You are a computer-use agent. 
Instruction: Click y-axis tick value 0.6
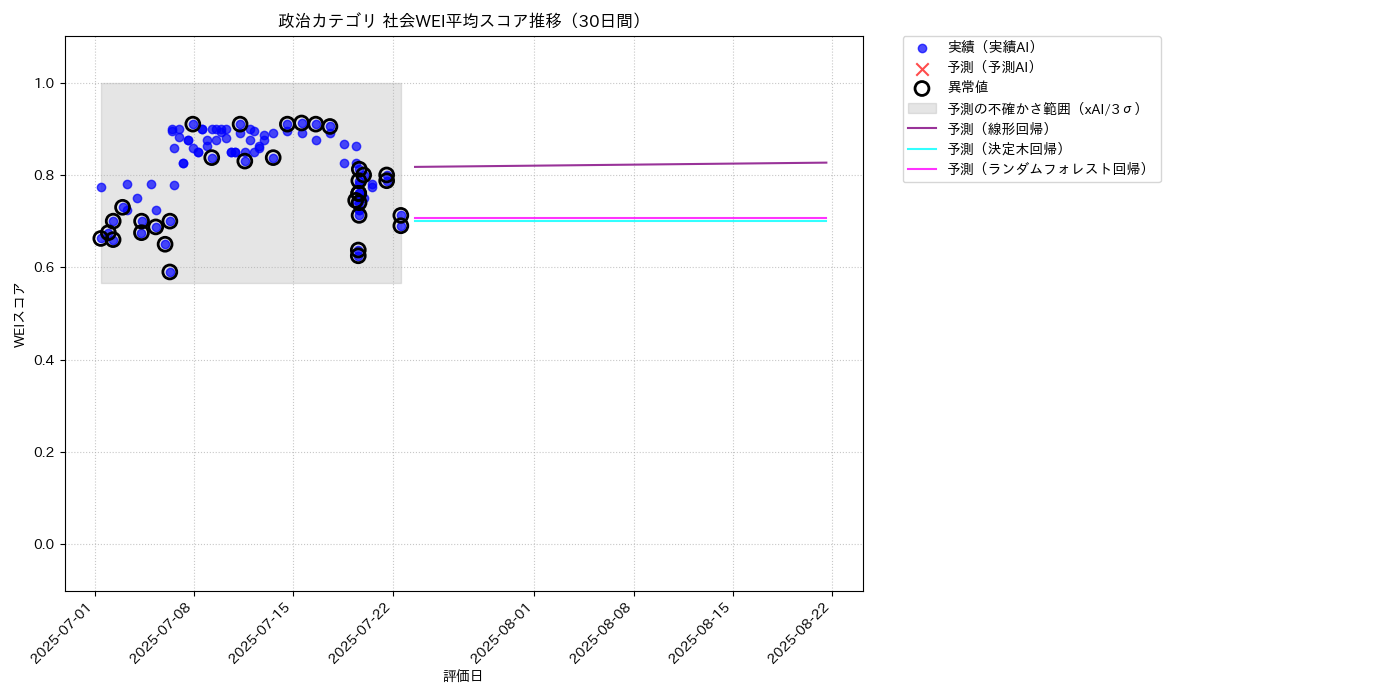point(47,268)
